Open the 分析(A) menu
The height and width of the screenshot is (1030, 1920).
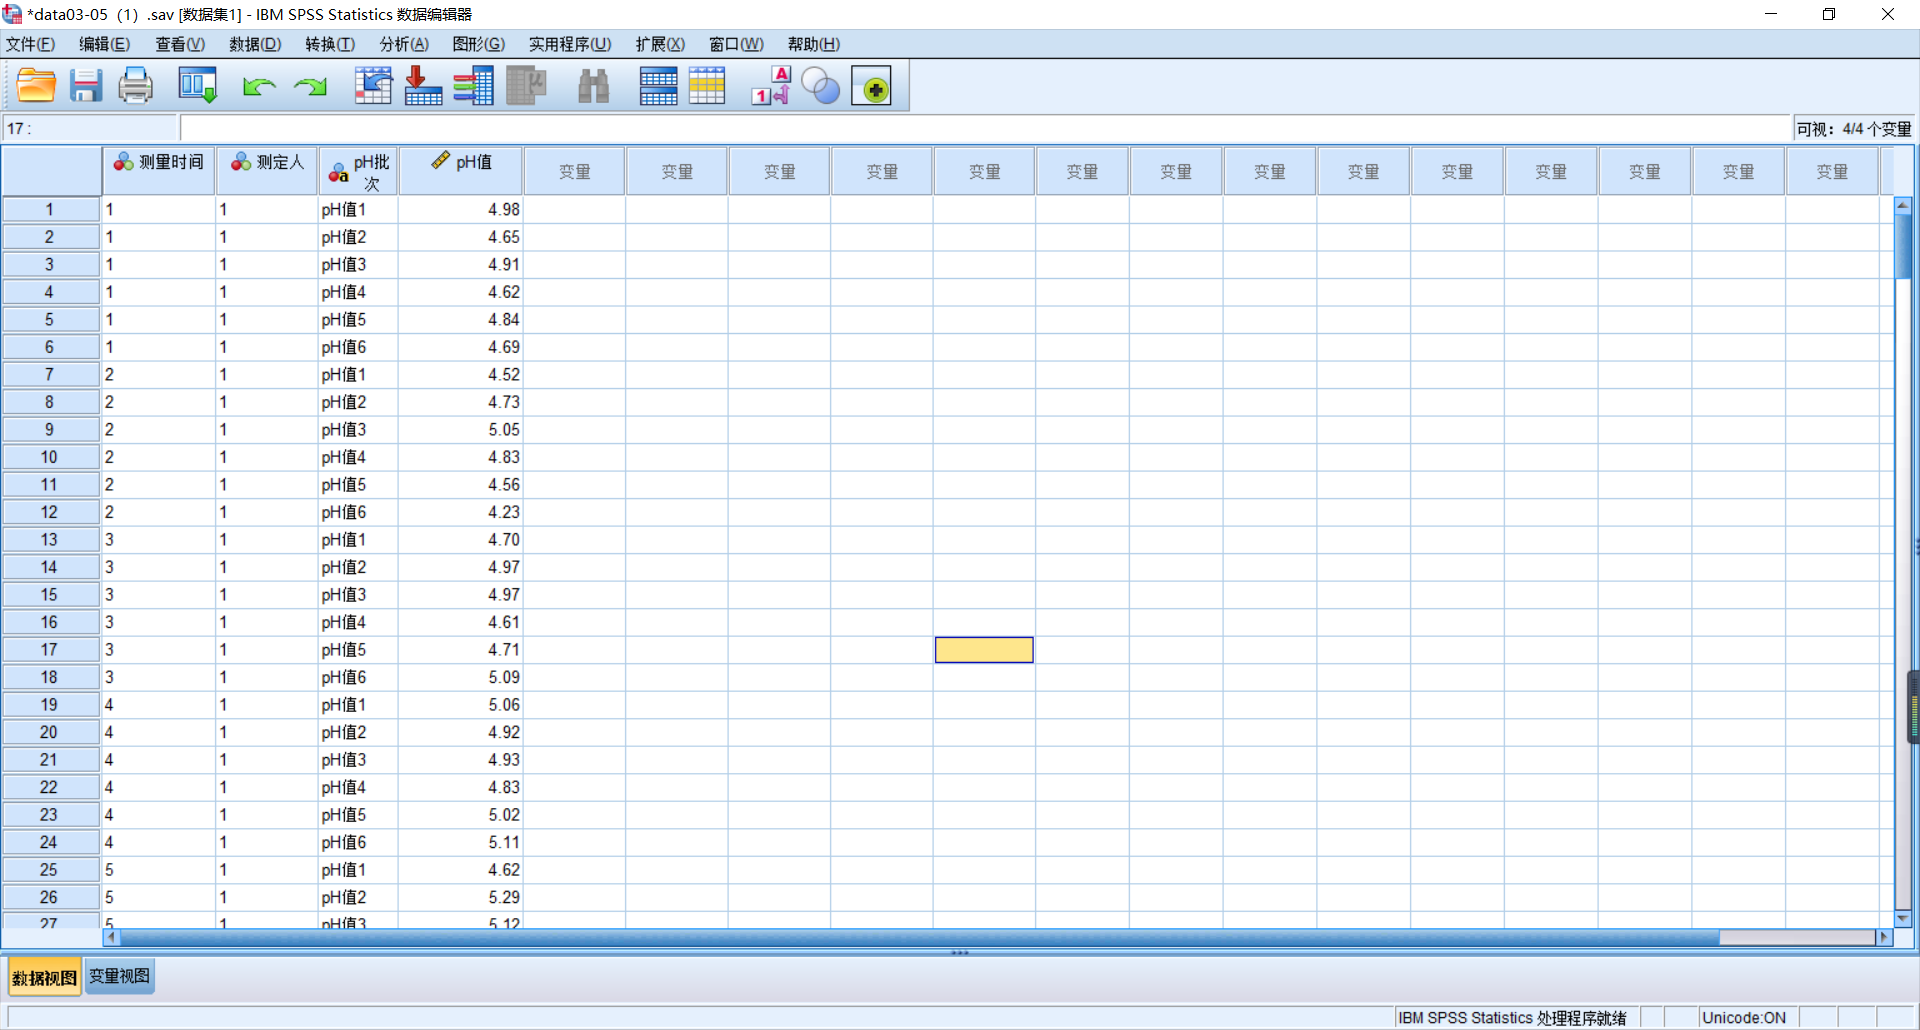pos(404,44)
